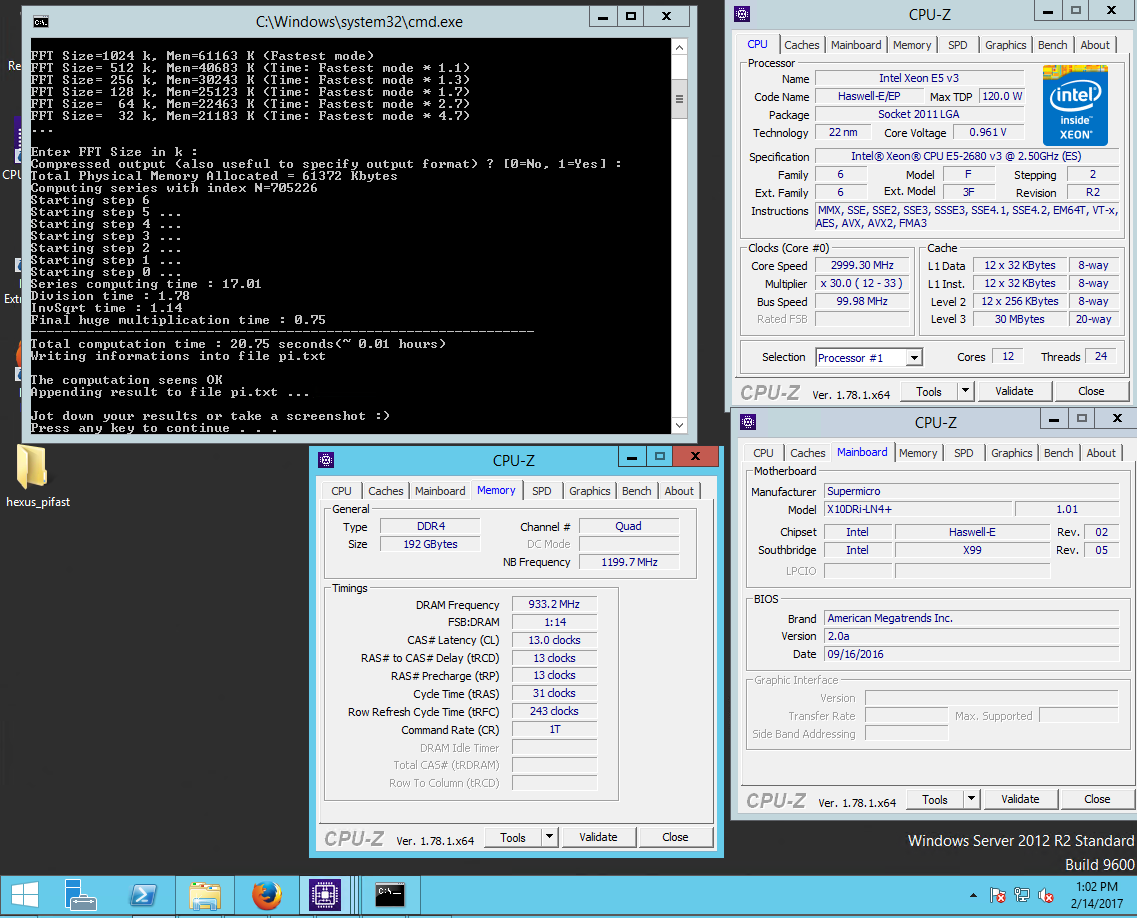Open CPU tab in Mainboard CPU-Z window
1137x918 pixels.
tap(763, 453)
